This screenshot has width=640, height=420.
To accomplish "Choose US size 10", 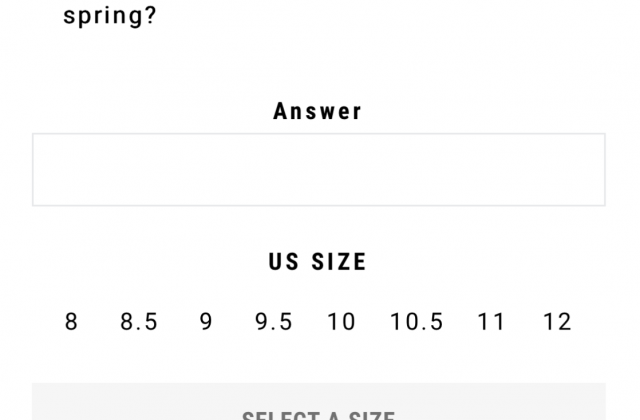I will pyautogui.click(x=341, y=322).
